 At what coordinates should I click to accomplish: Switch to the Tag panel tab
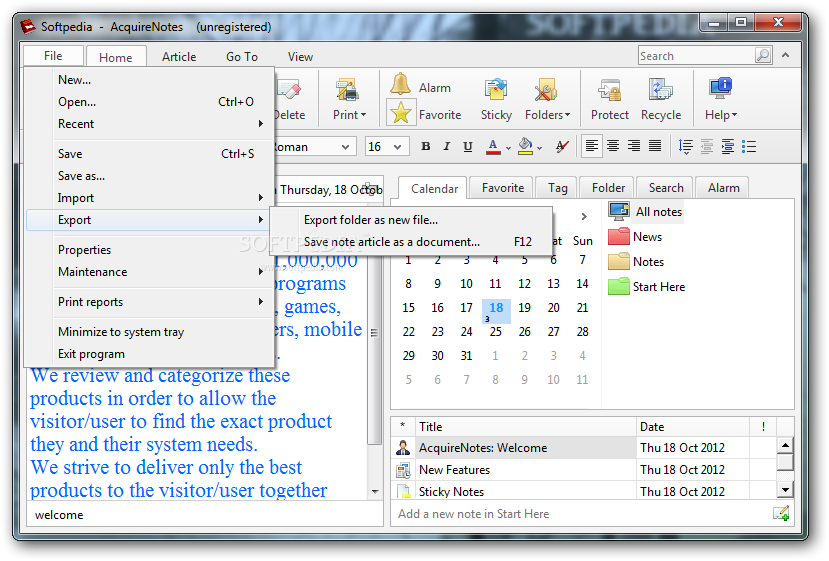(557, 188)
